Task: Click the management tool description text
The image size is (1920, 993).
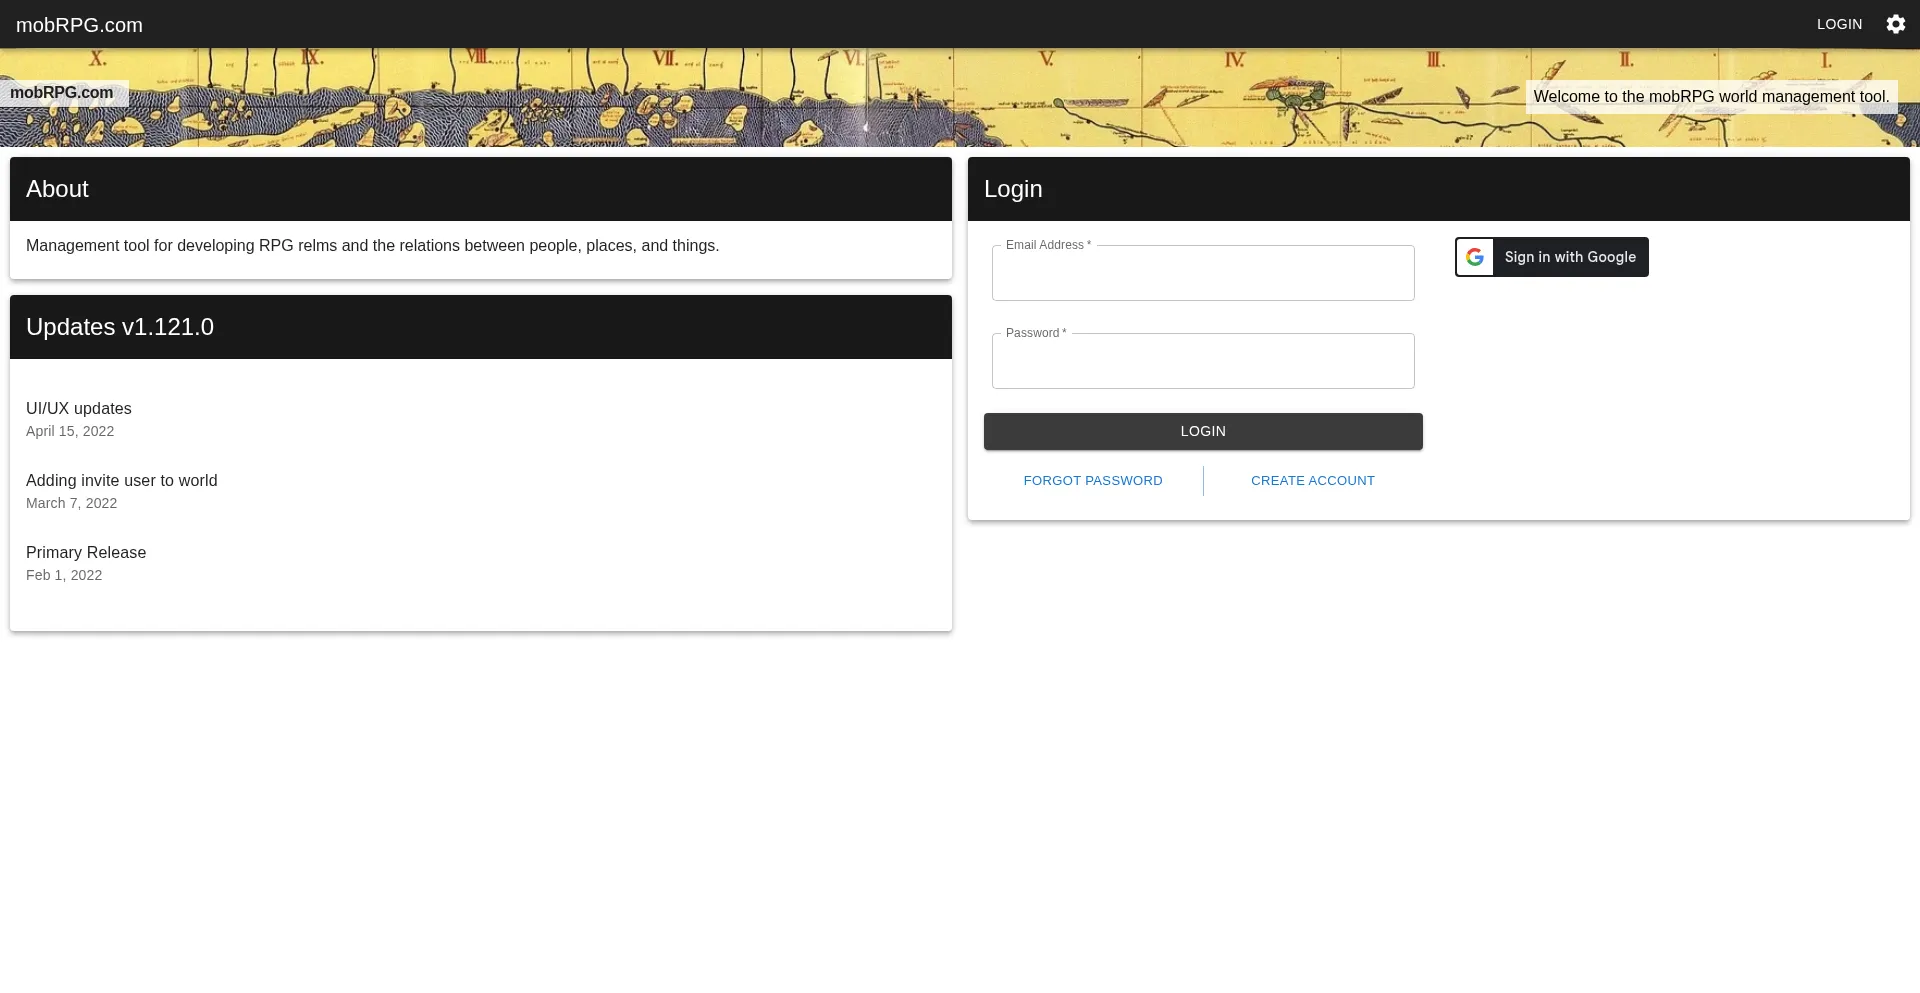Action: [372, 246]
